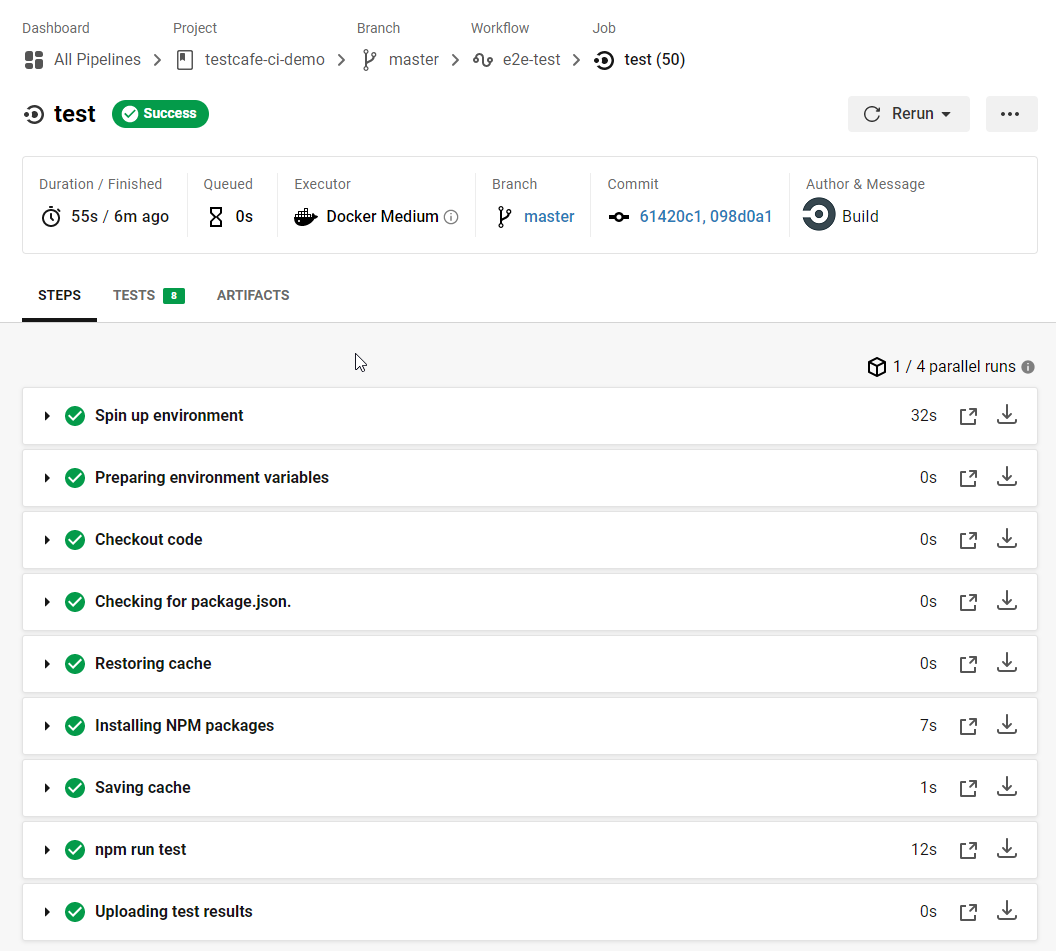
Task: Open Restoring cache output in new tab
Action: (x=968, y=664)
